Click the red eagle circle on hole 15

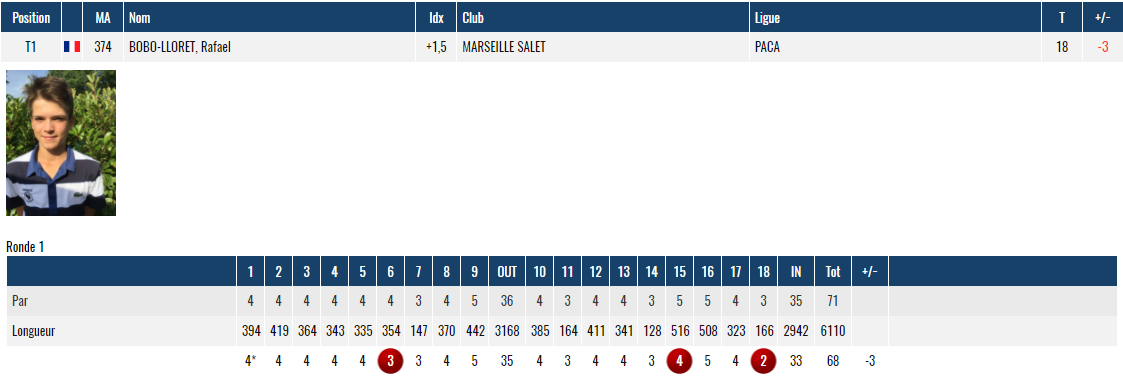(679, 362)
